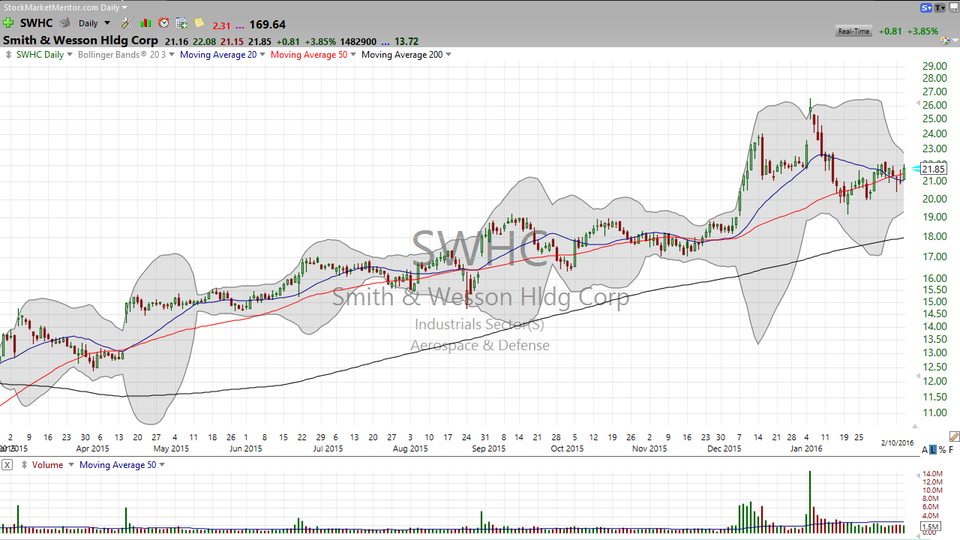Click the 22.08 high price value

(x=204, y=42)
